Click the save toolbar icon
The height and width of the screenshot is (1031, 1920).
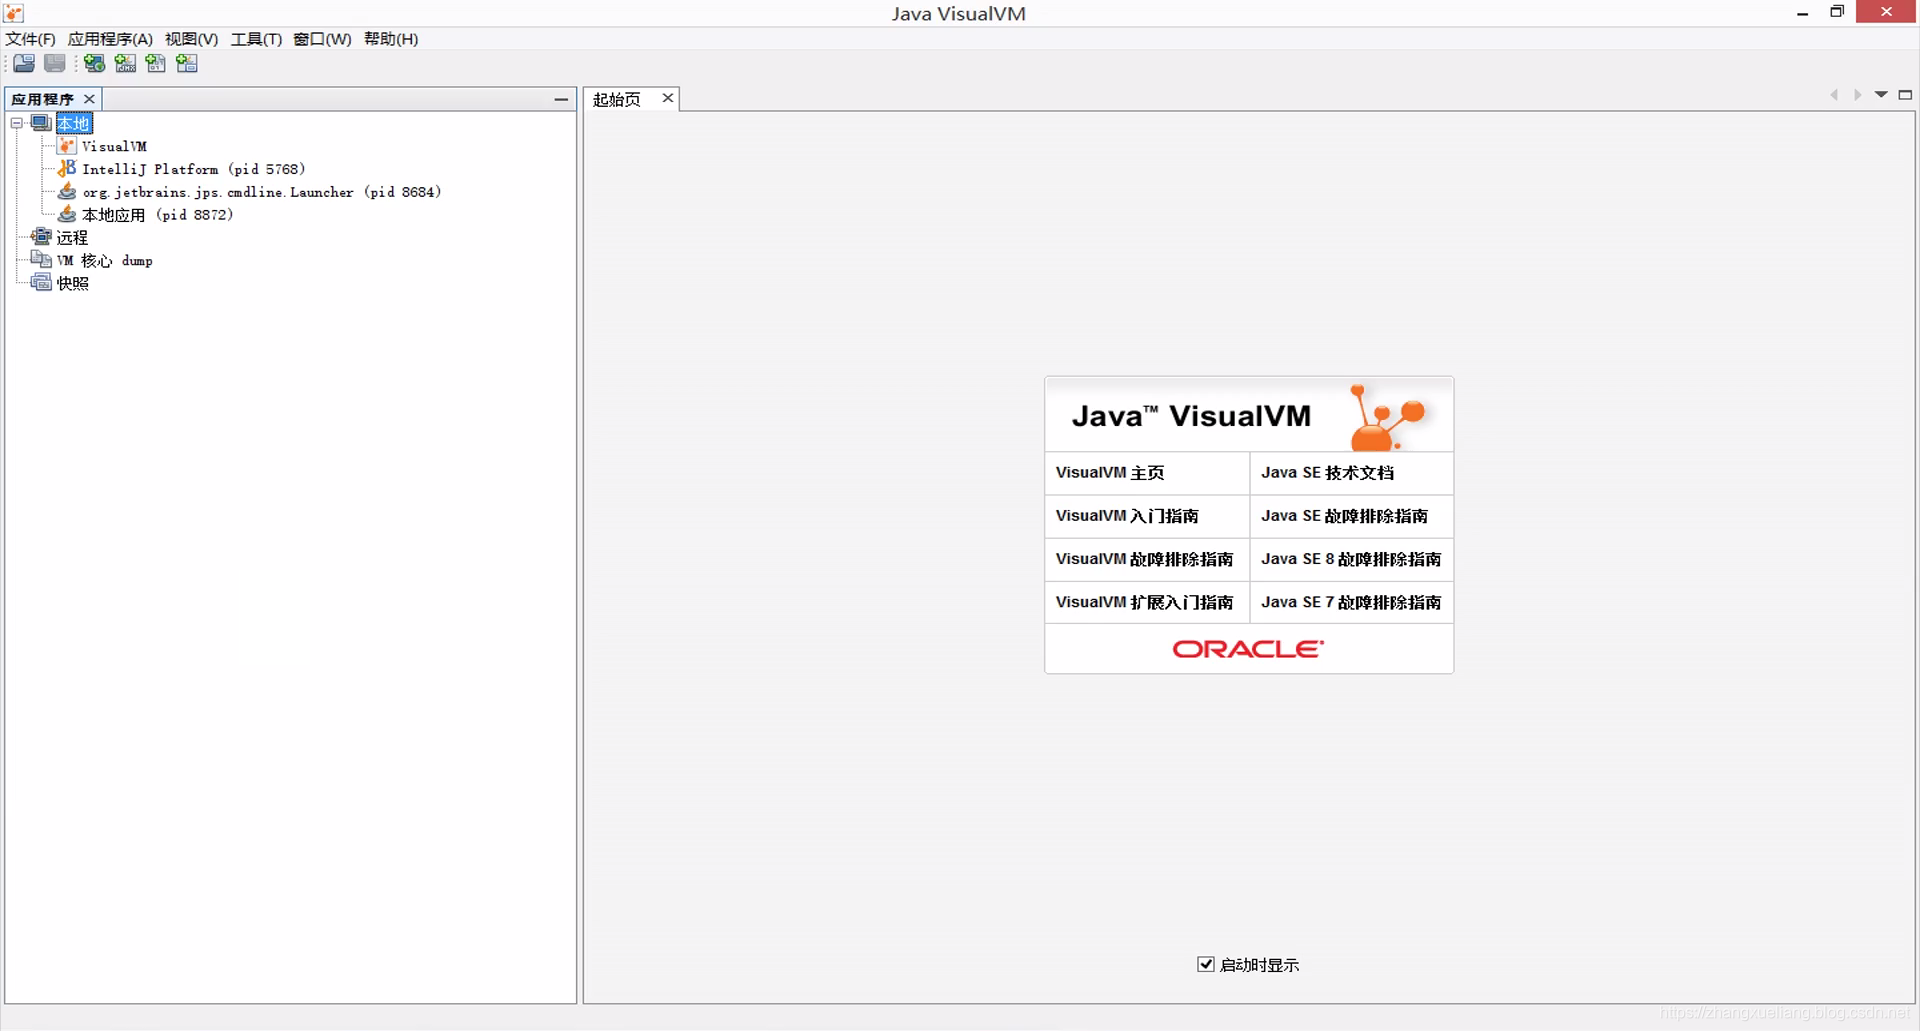point(54,63)
